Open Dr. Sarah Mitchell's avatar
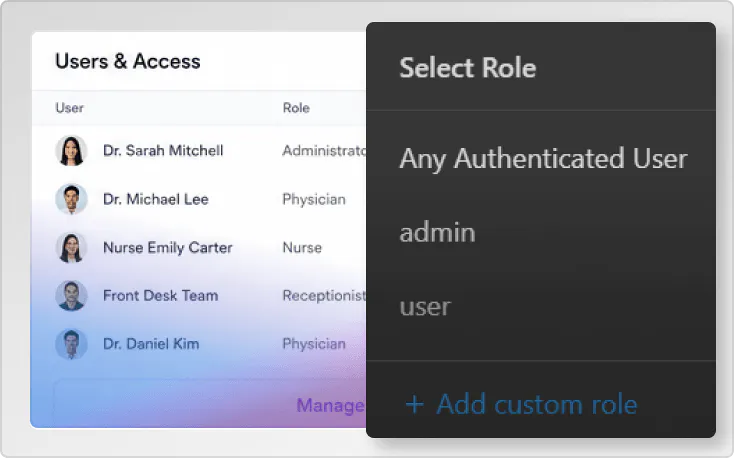This screenshot has height=458, width=734. pyautogui.click(x=71, y=151)
